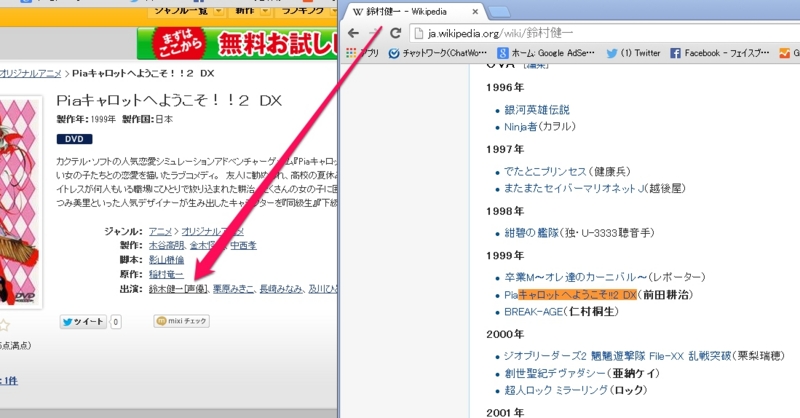Open the アプリ apps grid bookmark
Screen dimensions: 800x418
pos(362,53)
